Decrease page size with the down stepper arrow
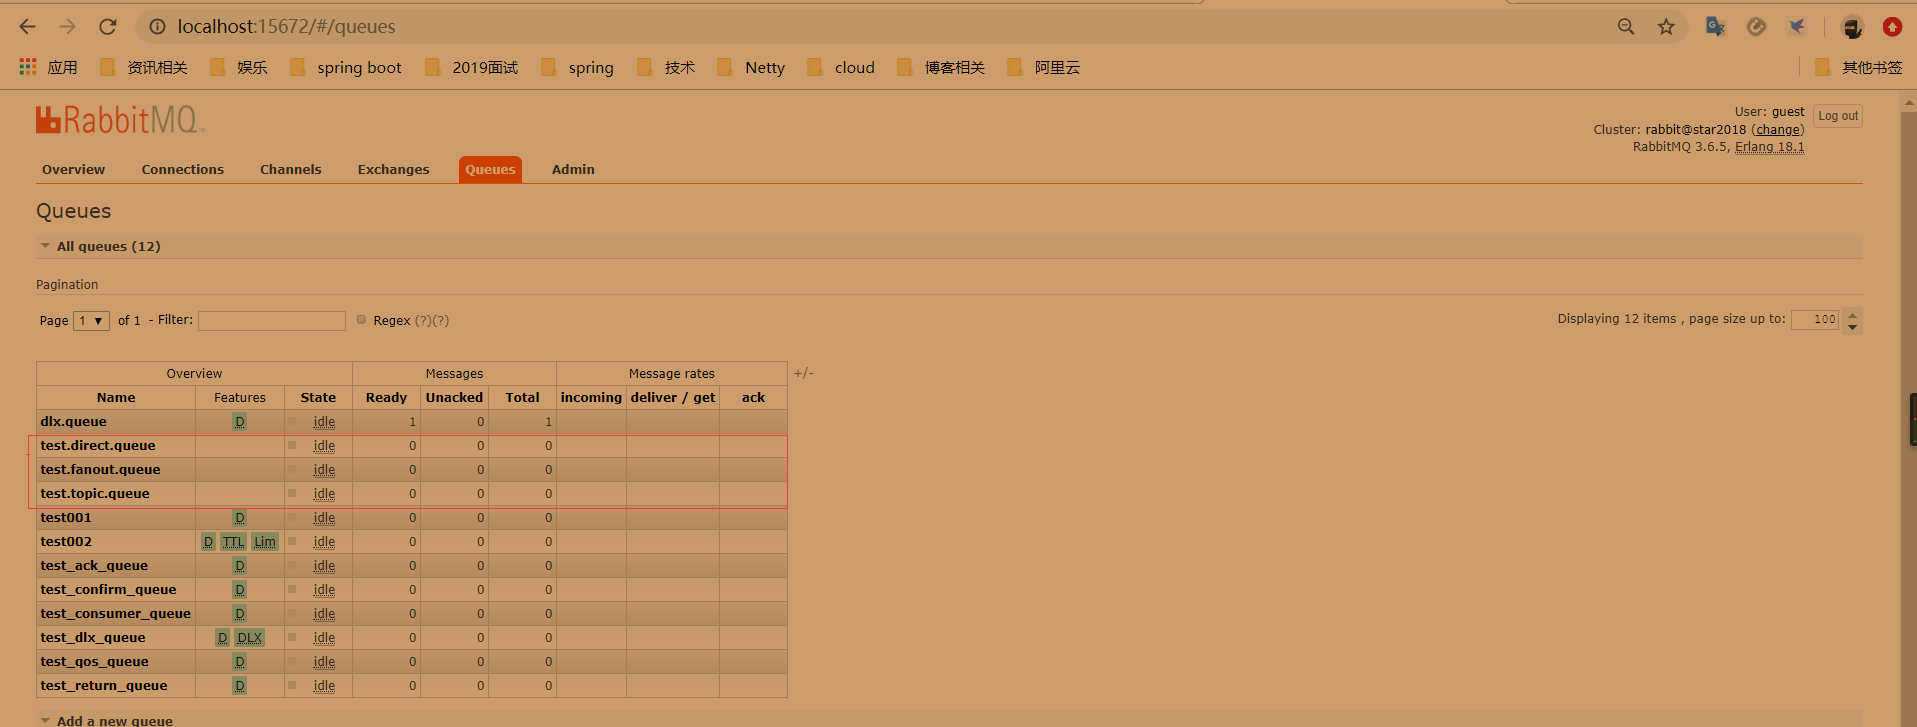The image size is (1917, 727). (1852, 327)
